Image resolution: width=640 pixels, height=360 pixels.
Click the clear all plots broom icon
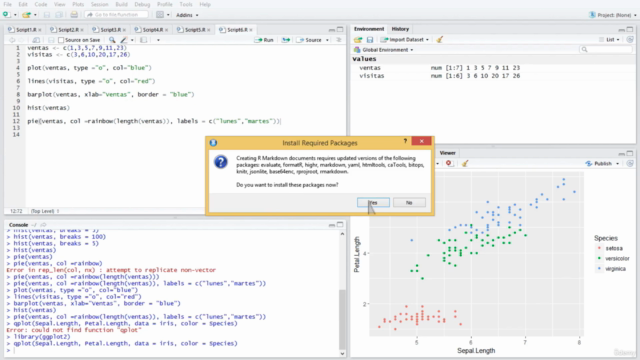(464, 163)
